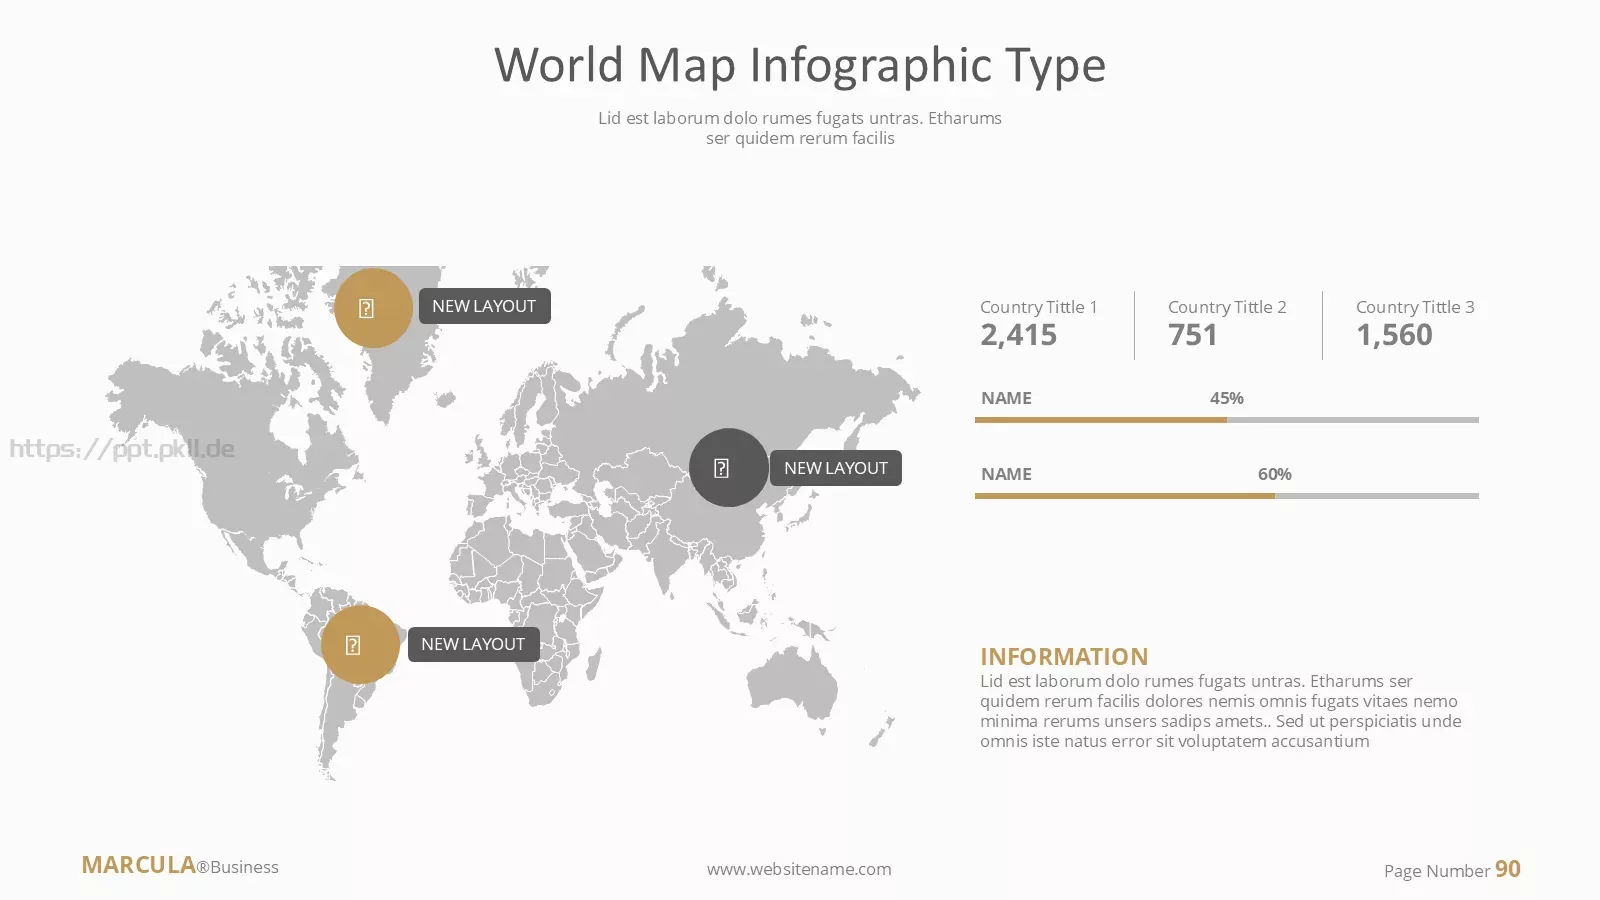Click the 45% NAME progress bar

[x=1227, y=420]
